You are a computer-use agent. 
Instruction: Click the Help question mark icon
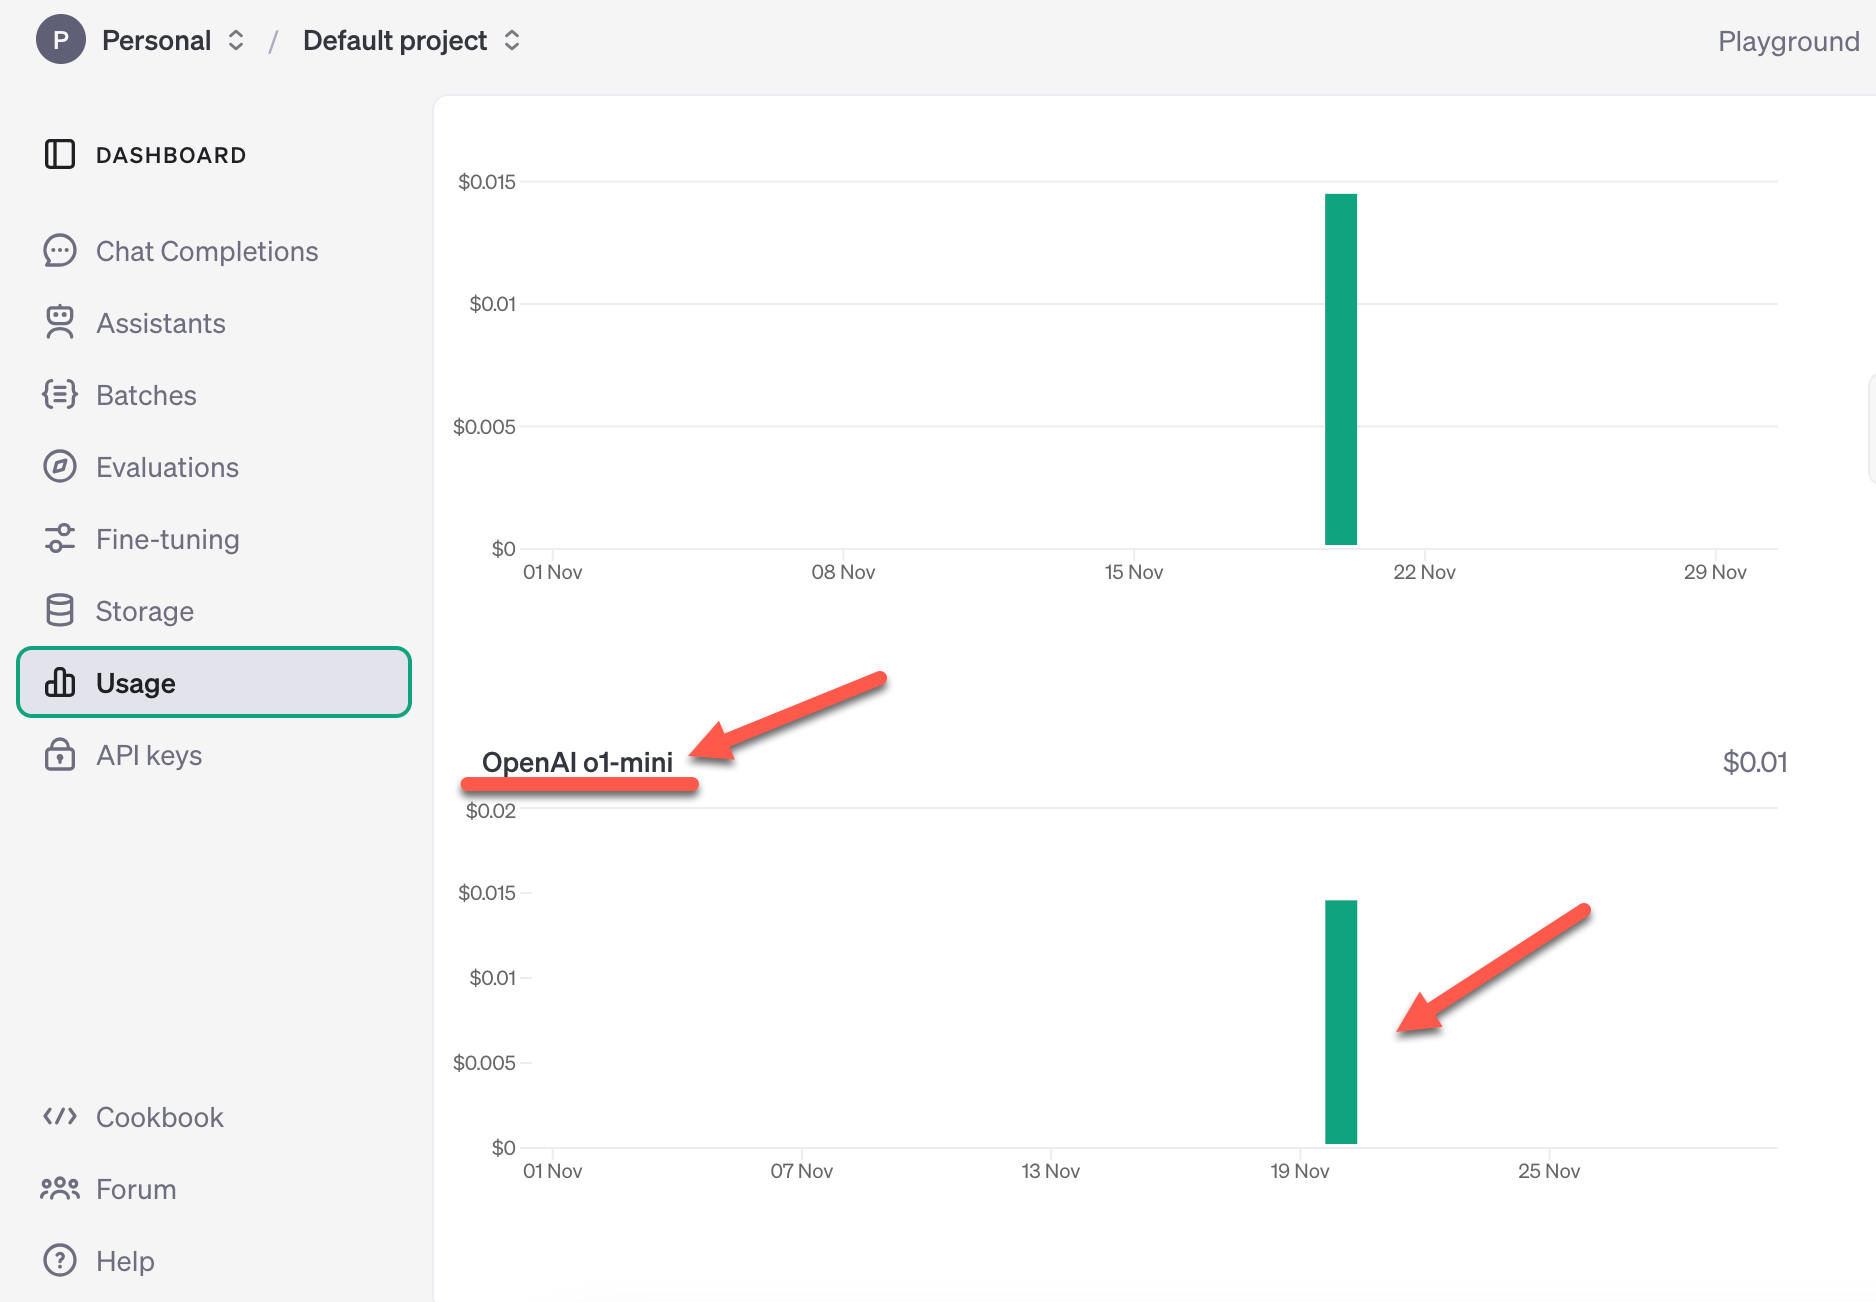(60, 1261)
